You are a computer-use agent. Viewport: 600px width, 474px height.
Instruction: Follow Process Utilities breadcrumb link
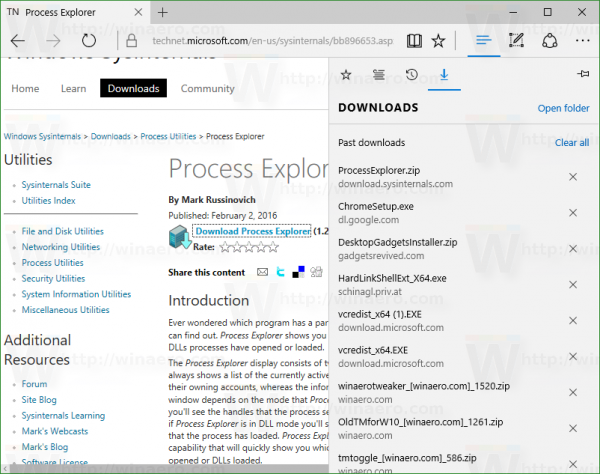click(168, 137)
